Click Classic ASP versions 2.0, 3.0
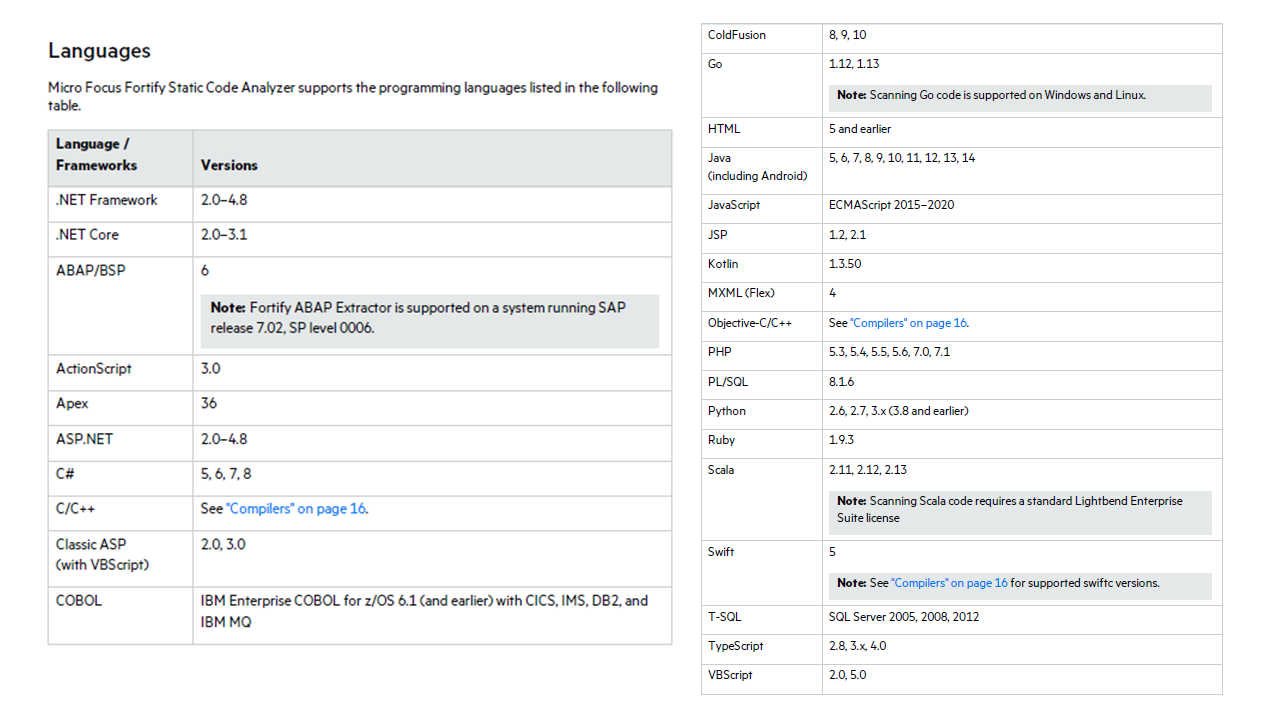 coord(223,545)
